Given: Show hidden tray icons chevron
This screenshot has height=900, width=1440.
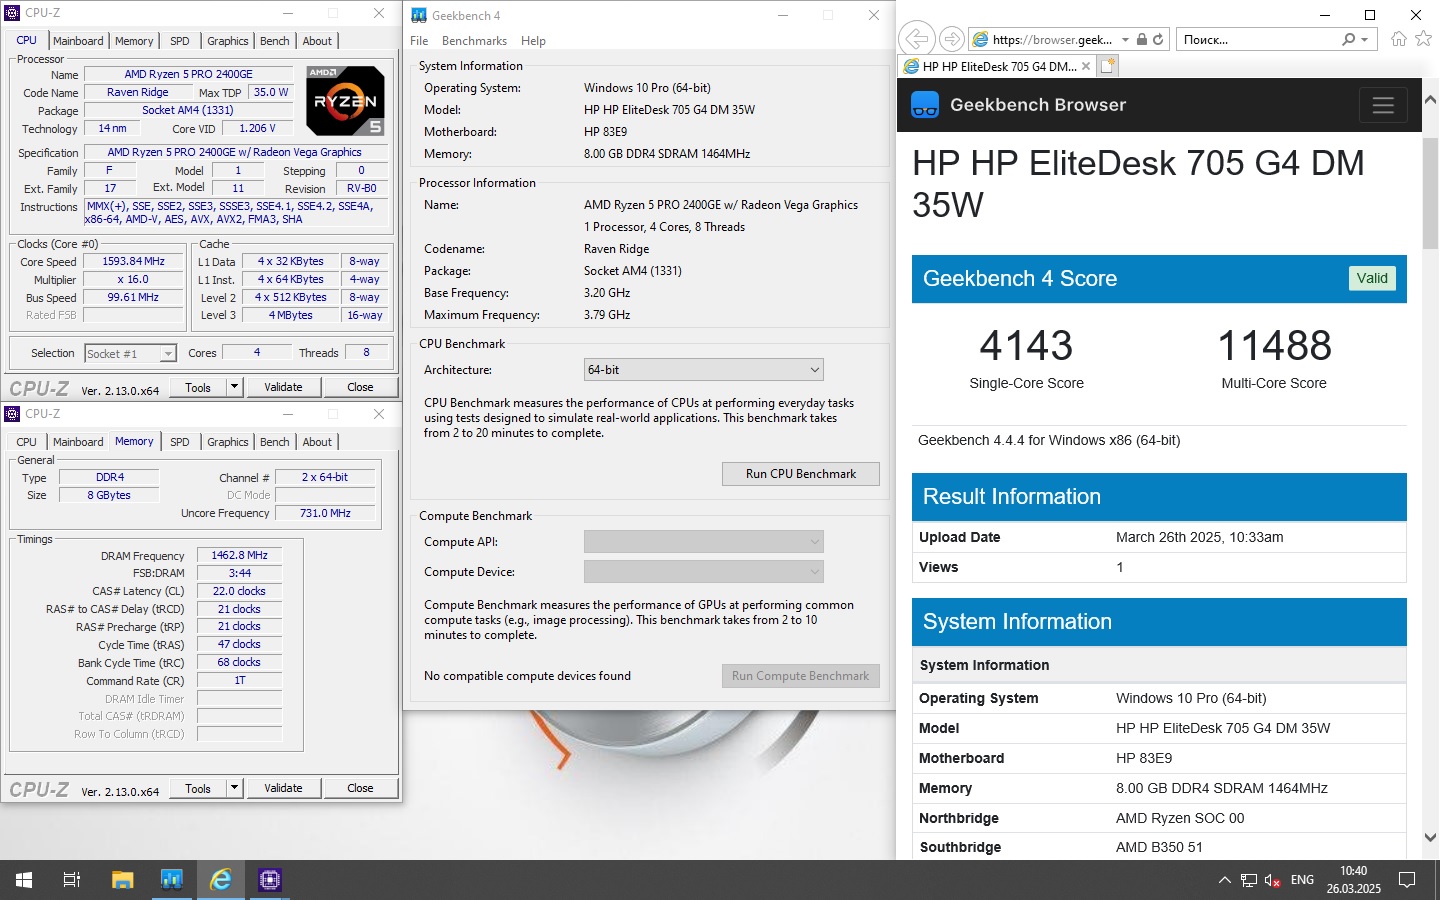Looking at the screenshot, I should coord(1224,880).
